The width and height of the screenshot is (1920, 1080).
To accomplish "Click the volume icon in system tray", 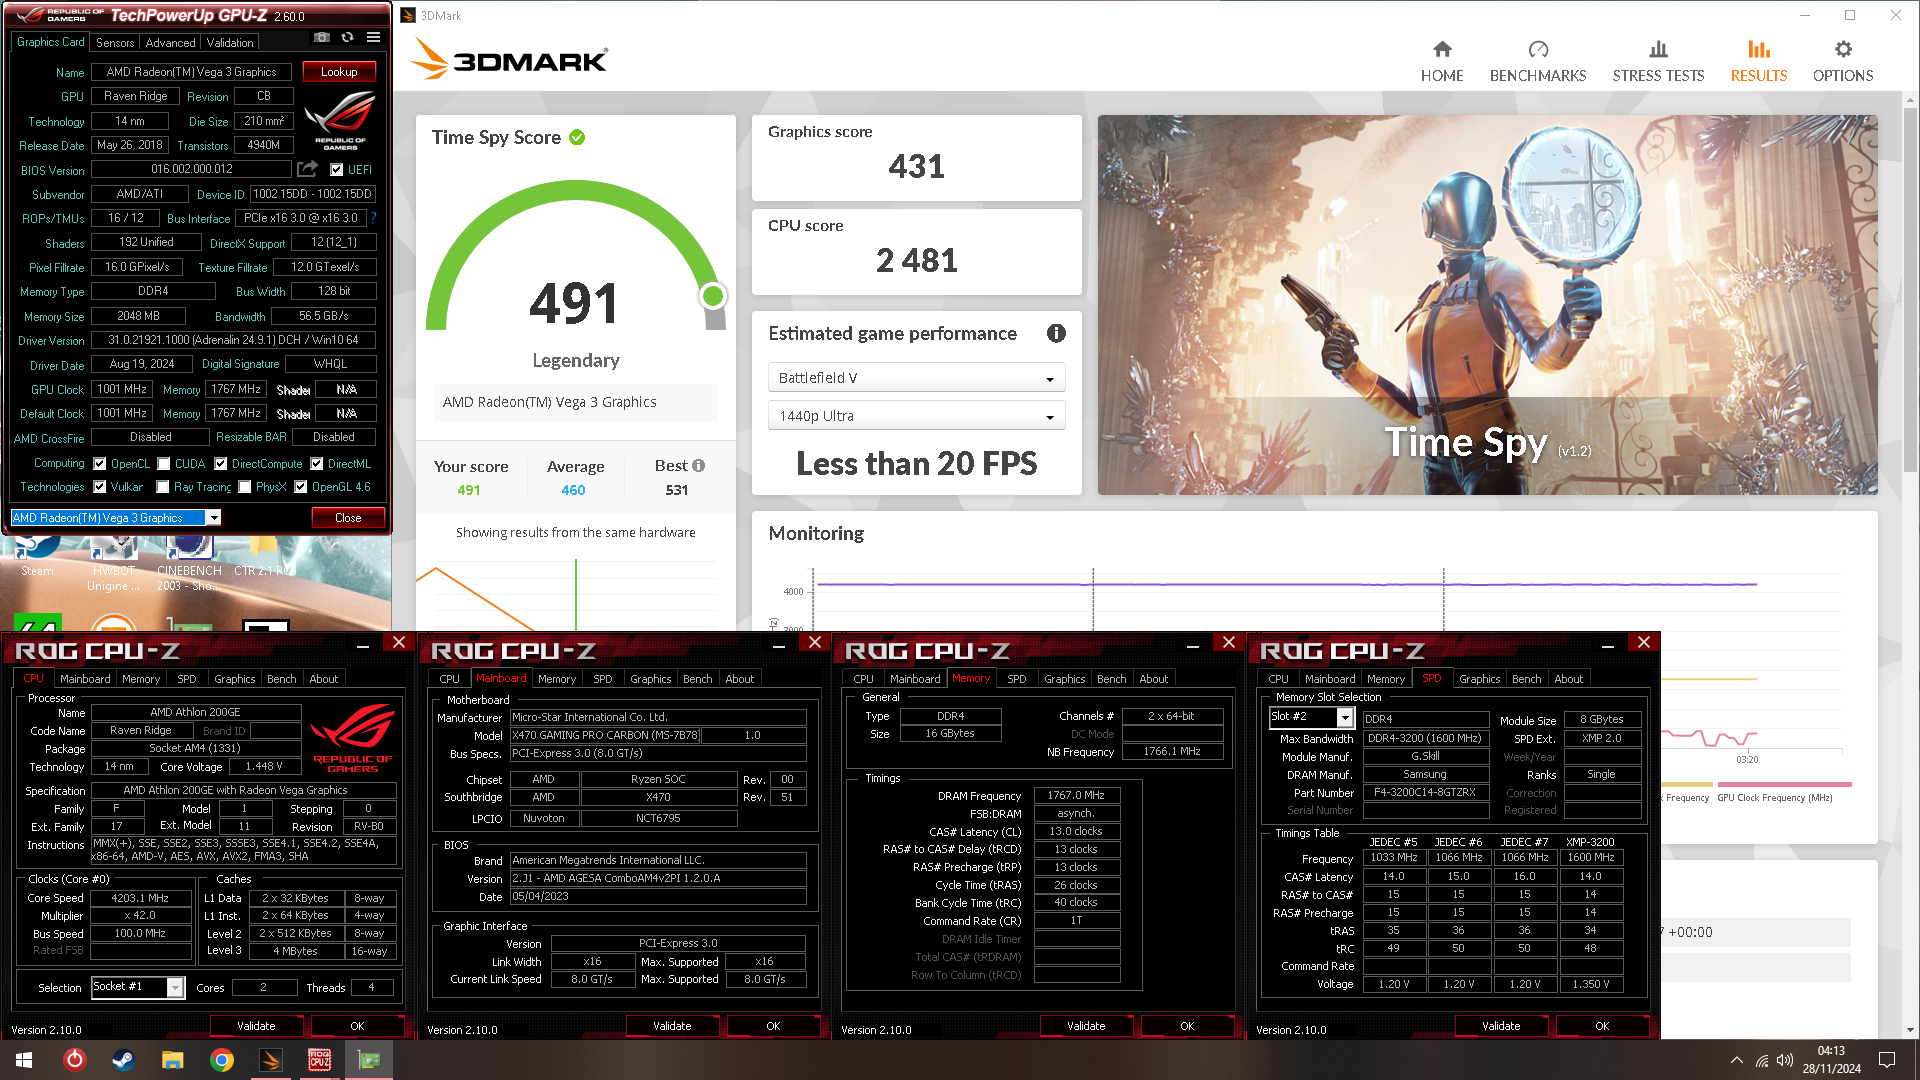I will 1785,1060.
